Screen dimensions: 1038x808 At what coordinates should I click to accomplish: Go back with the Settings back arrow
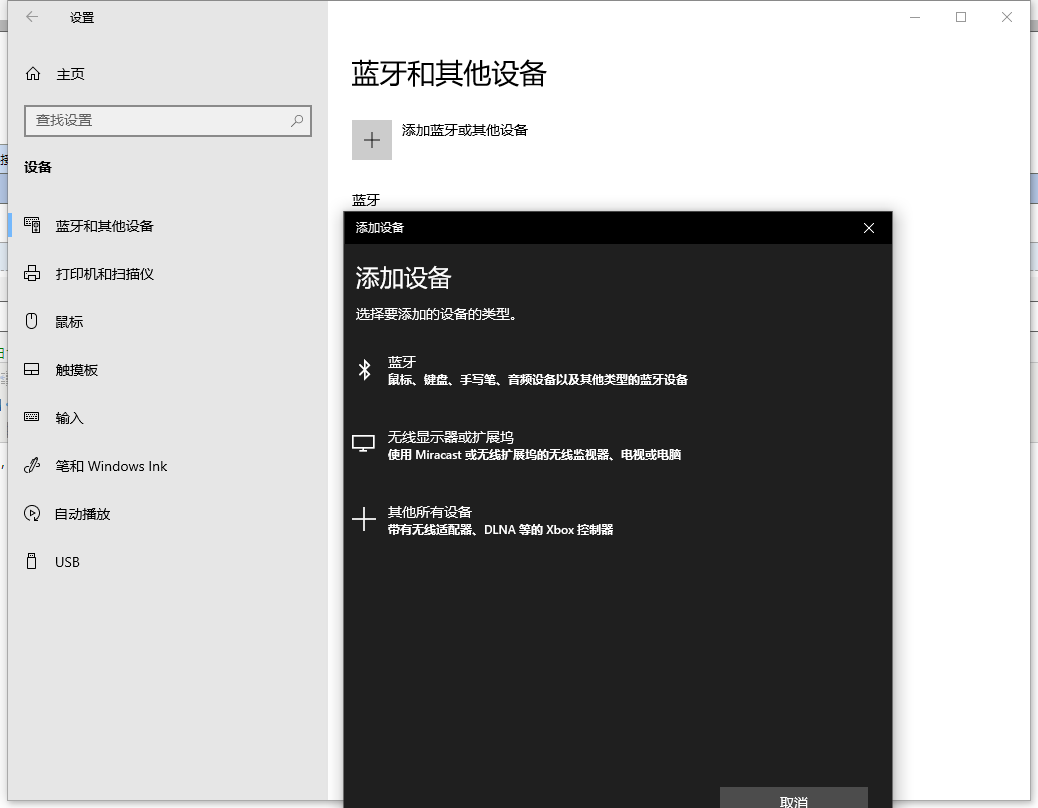coord(32,17)
